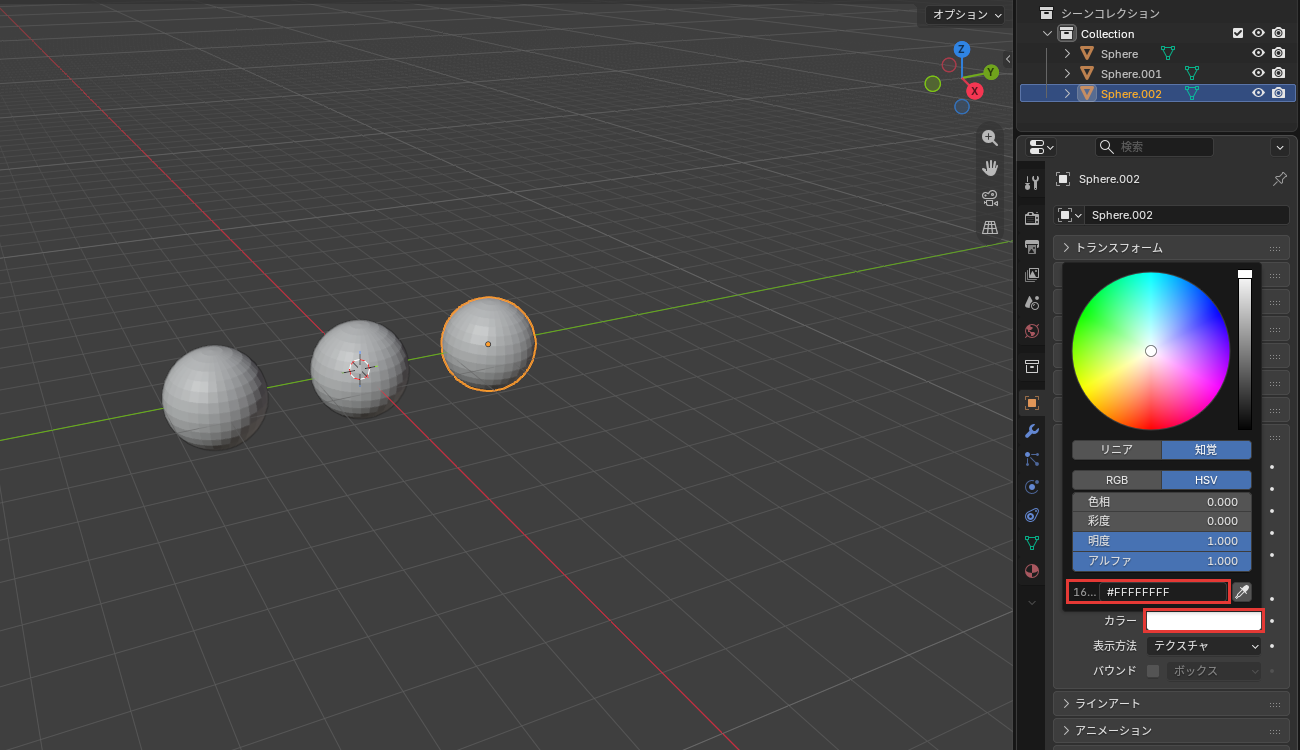This screenshot has height=750, width=1300.
Task: Hide Sphere.001 in viewport via eye
Action: [x=1259, y=73]
